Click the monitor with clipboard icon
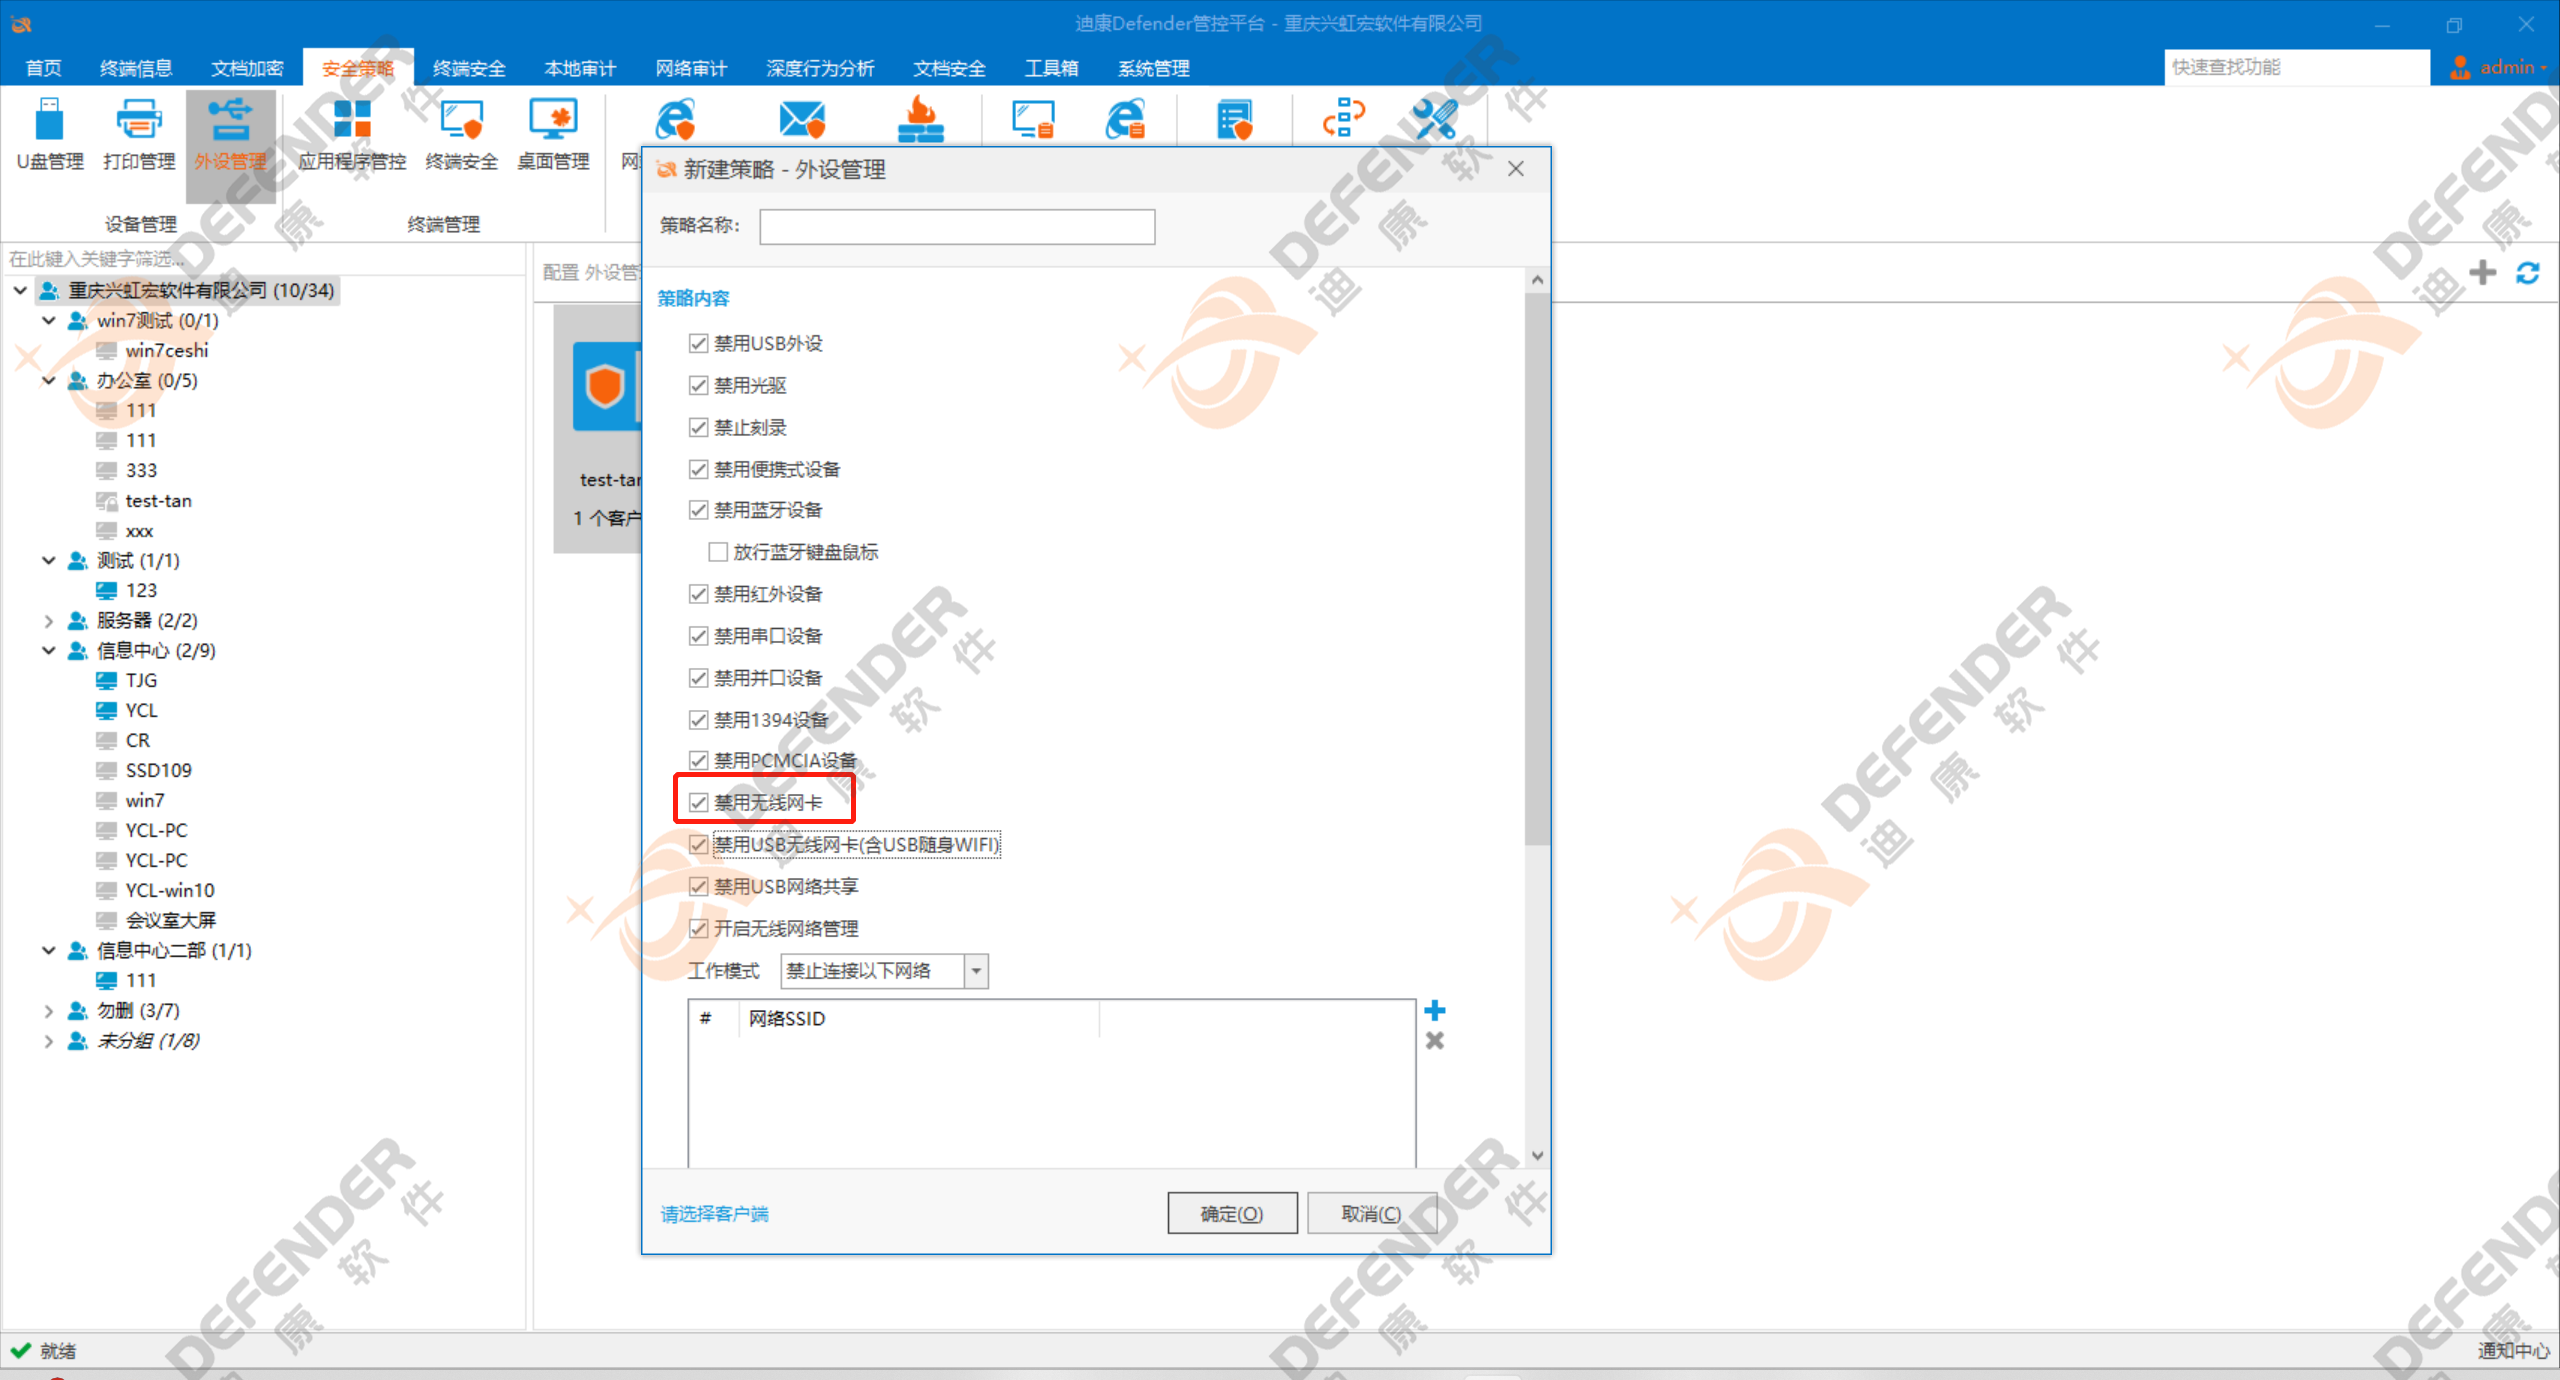Image resolution: width=2560 pixels, height=1380 pixels. pyautogui.click(x=1033, y=120)
